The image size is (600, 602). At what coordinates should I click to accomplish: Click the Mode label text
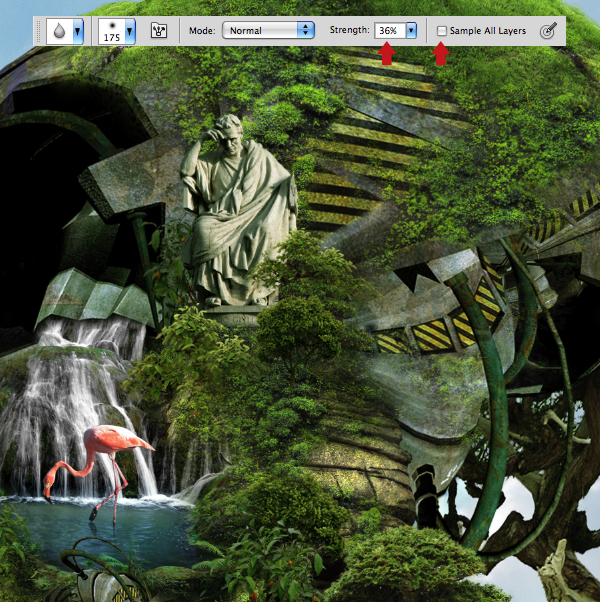pyautogui.click(x=202, y=31)
